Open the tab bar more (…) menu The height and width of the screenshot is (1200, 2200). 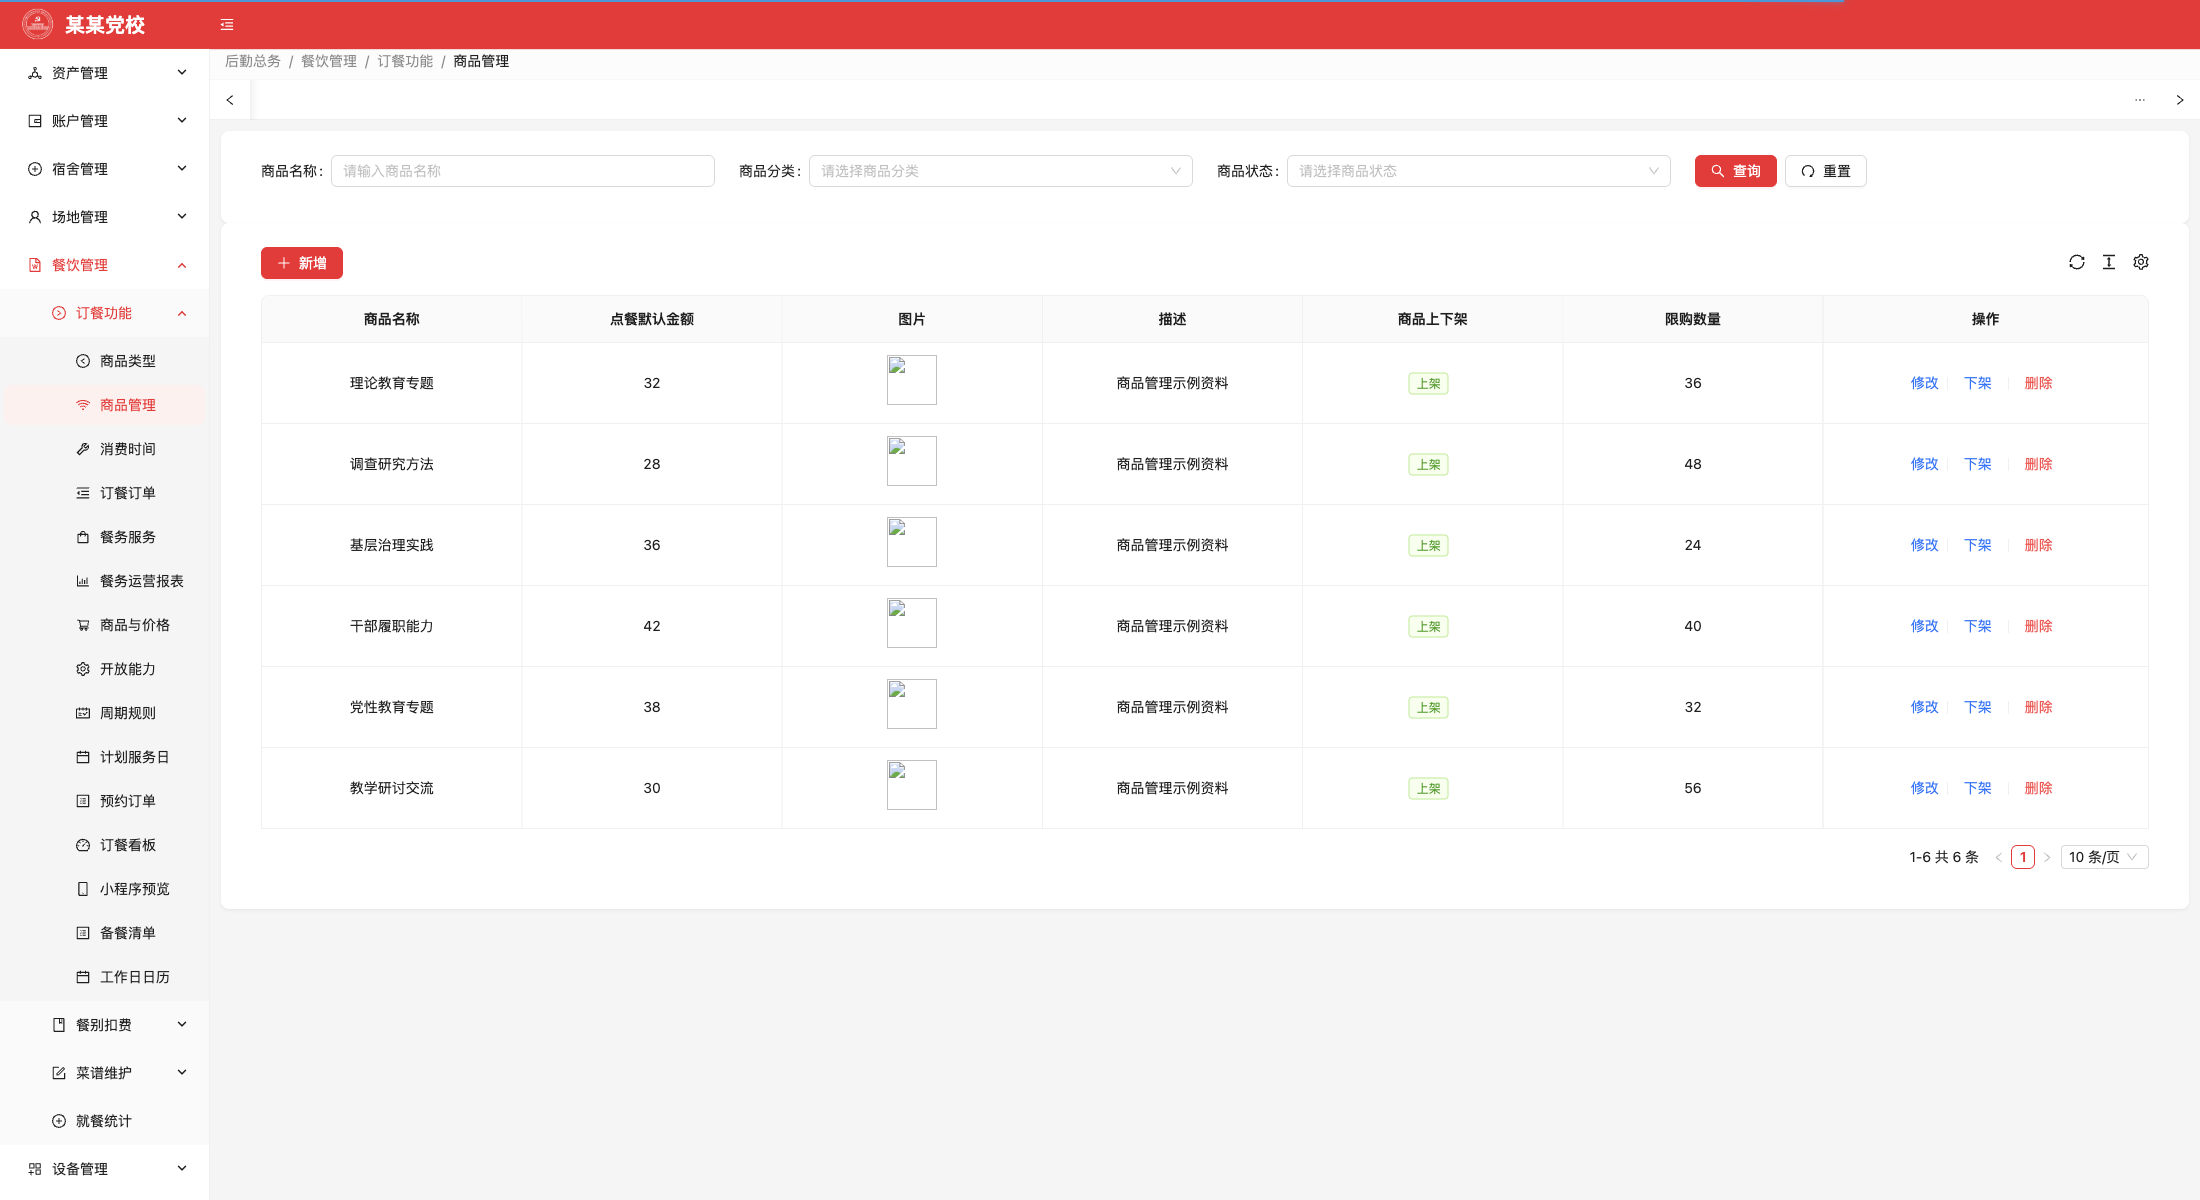point(2140,100)
